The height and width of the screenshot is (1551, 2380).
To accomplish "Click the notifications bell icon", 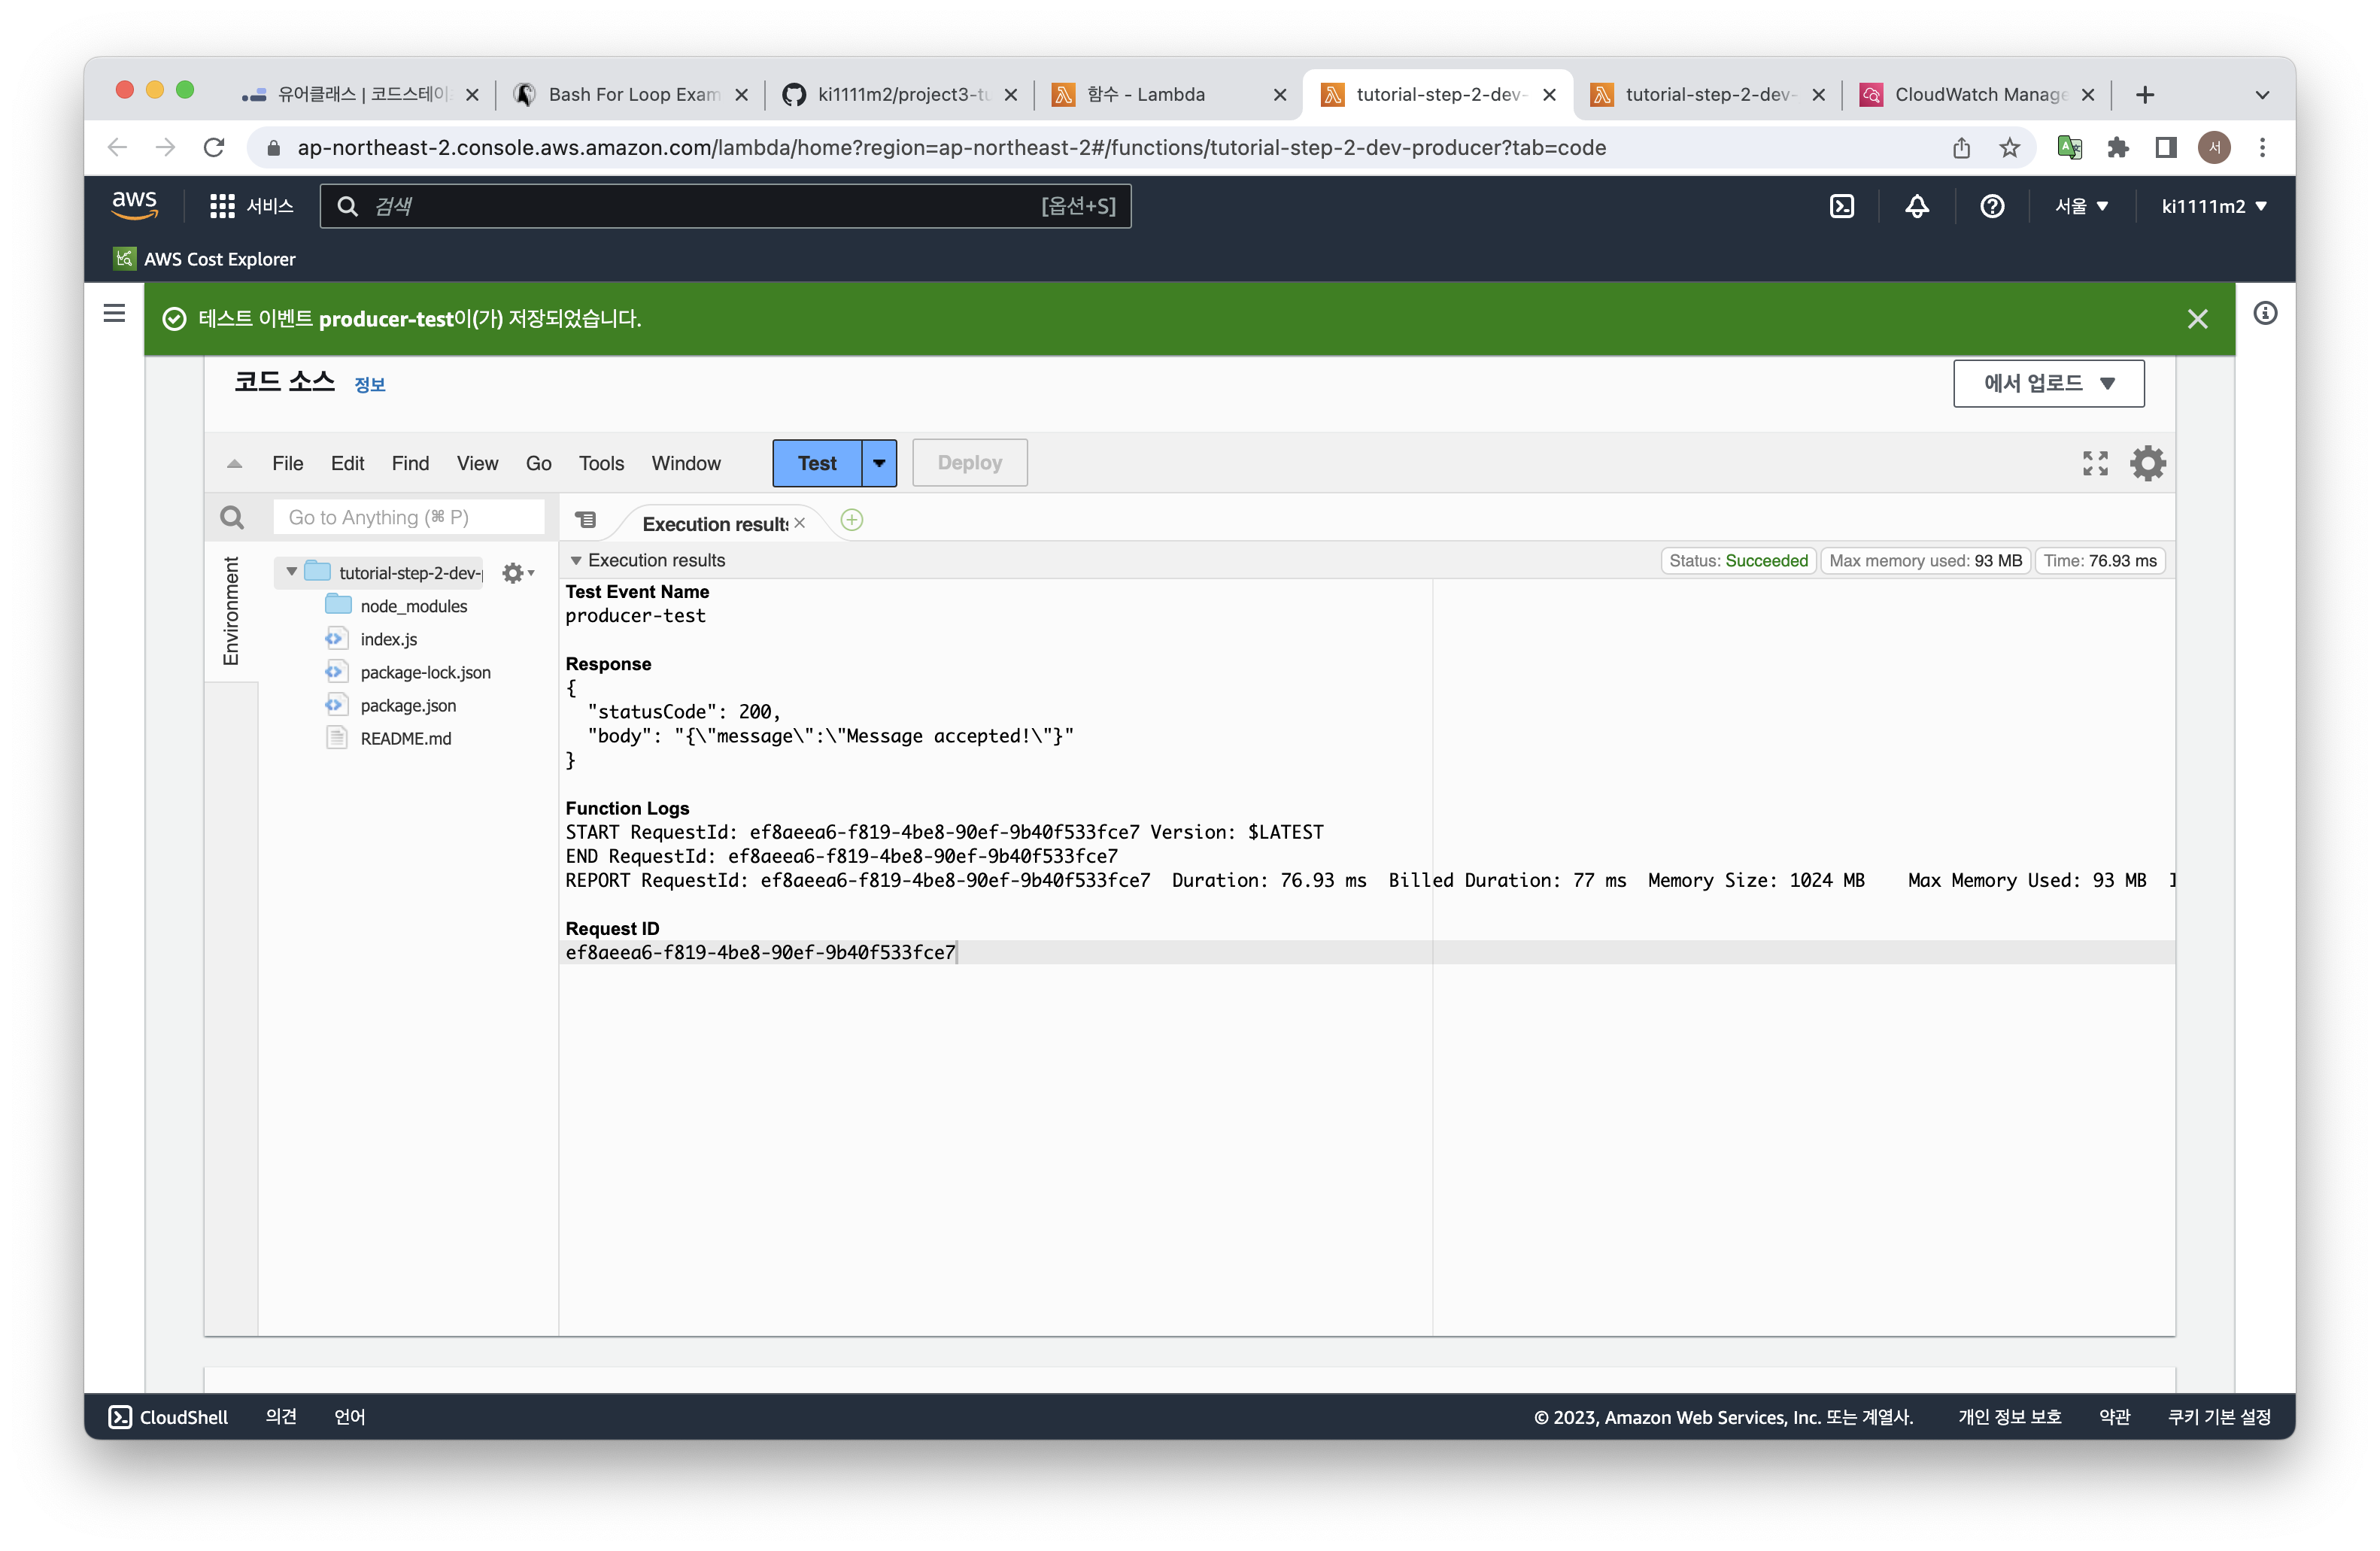I will coord(1916,206).
